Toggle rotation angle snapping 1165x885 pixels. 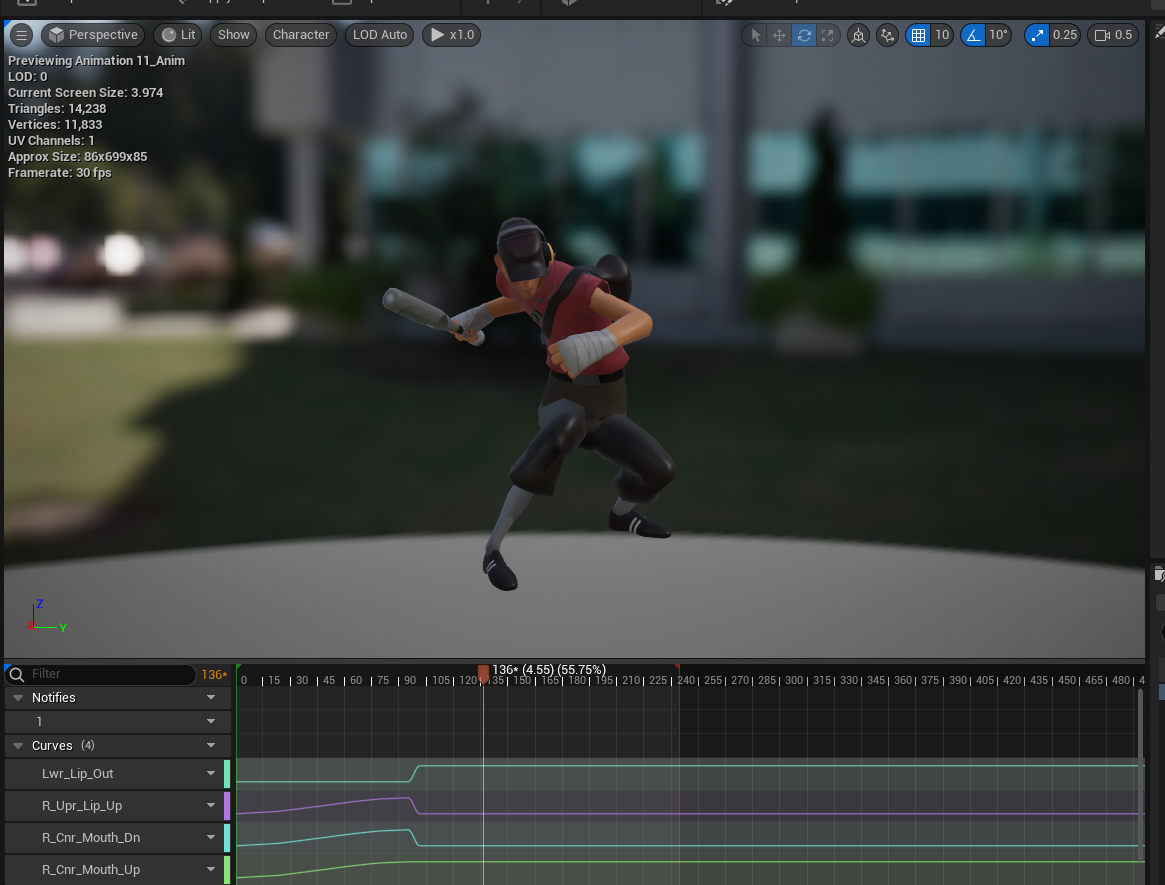pyautogui.click(x=973, y=35)
